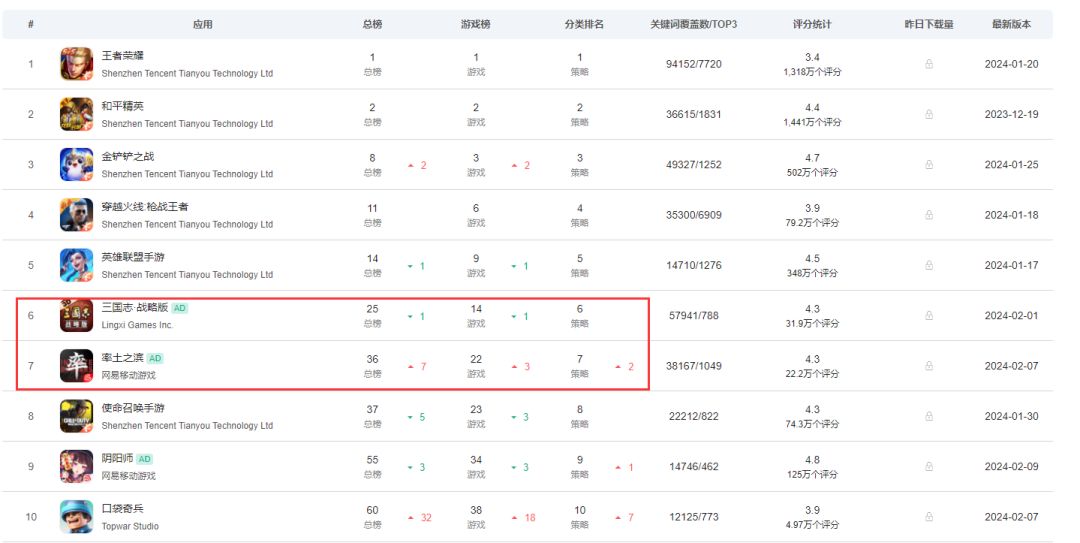Image resolution: width=1080 pixels, height=543 pixels.
Task: Open the 三国志·战略版 app icon
Action: 76,316
